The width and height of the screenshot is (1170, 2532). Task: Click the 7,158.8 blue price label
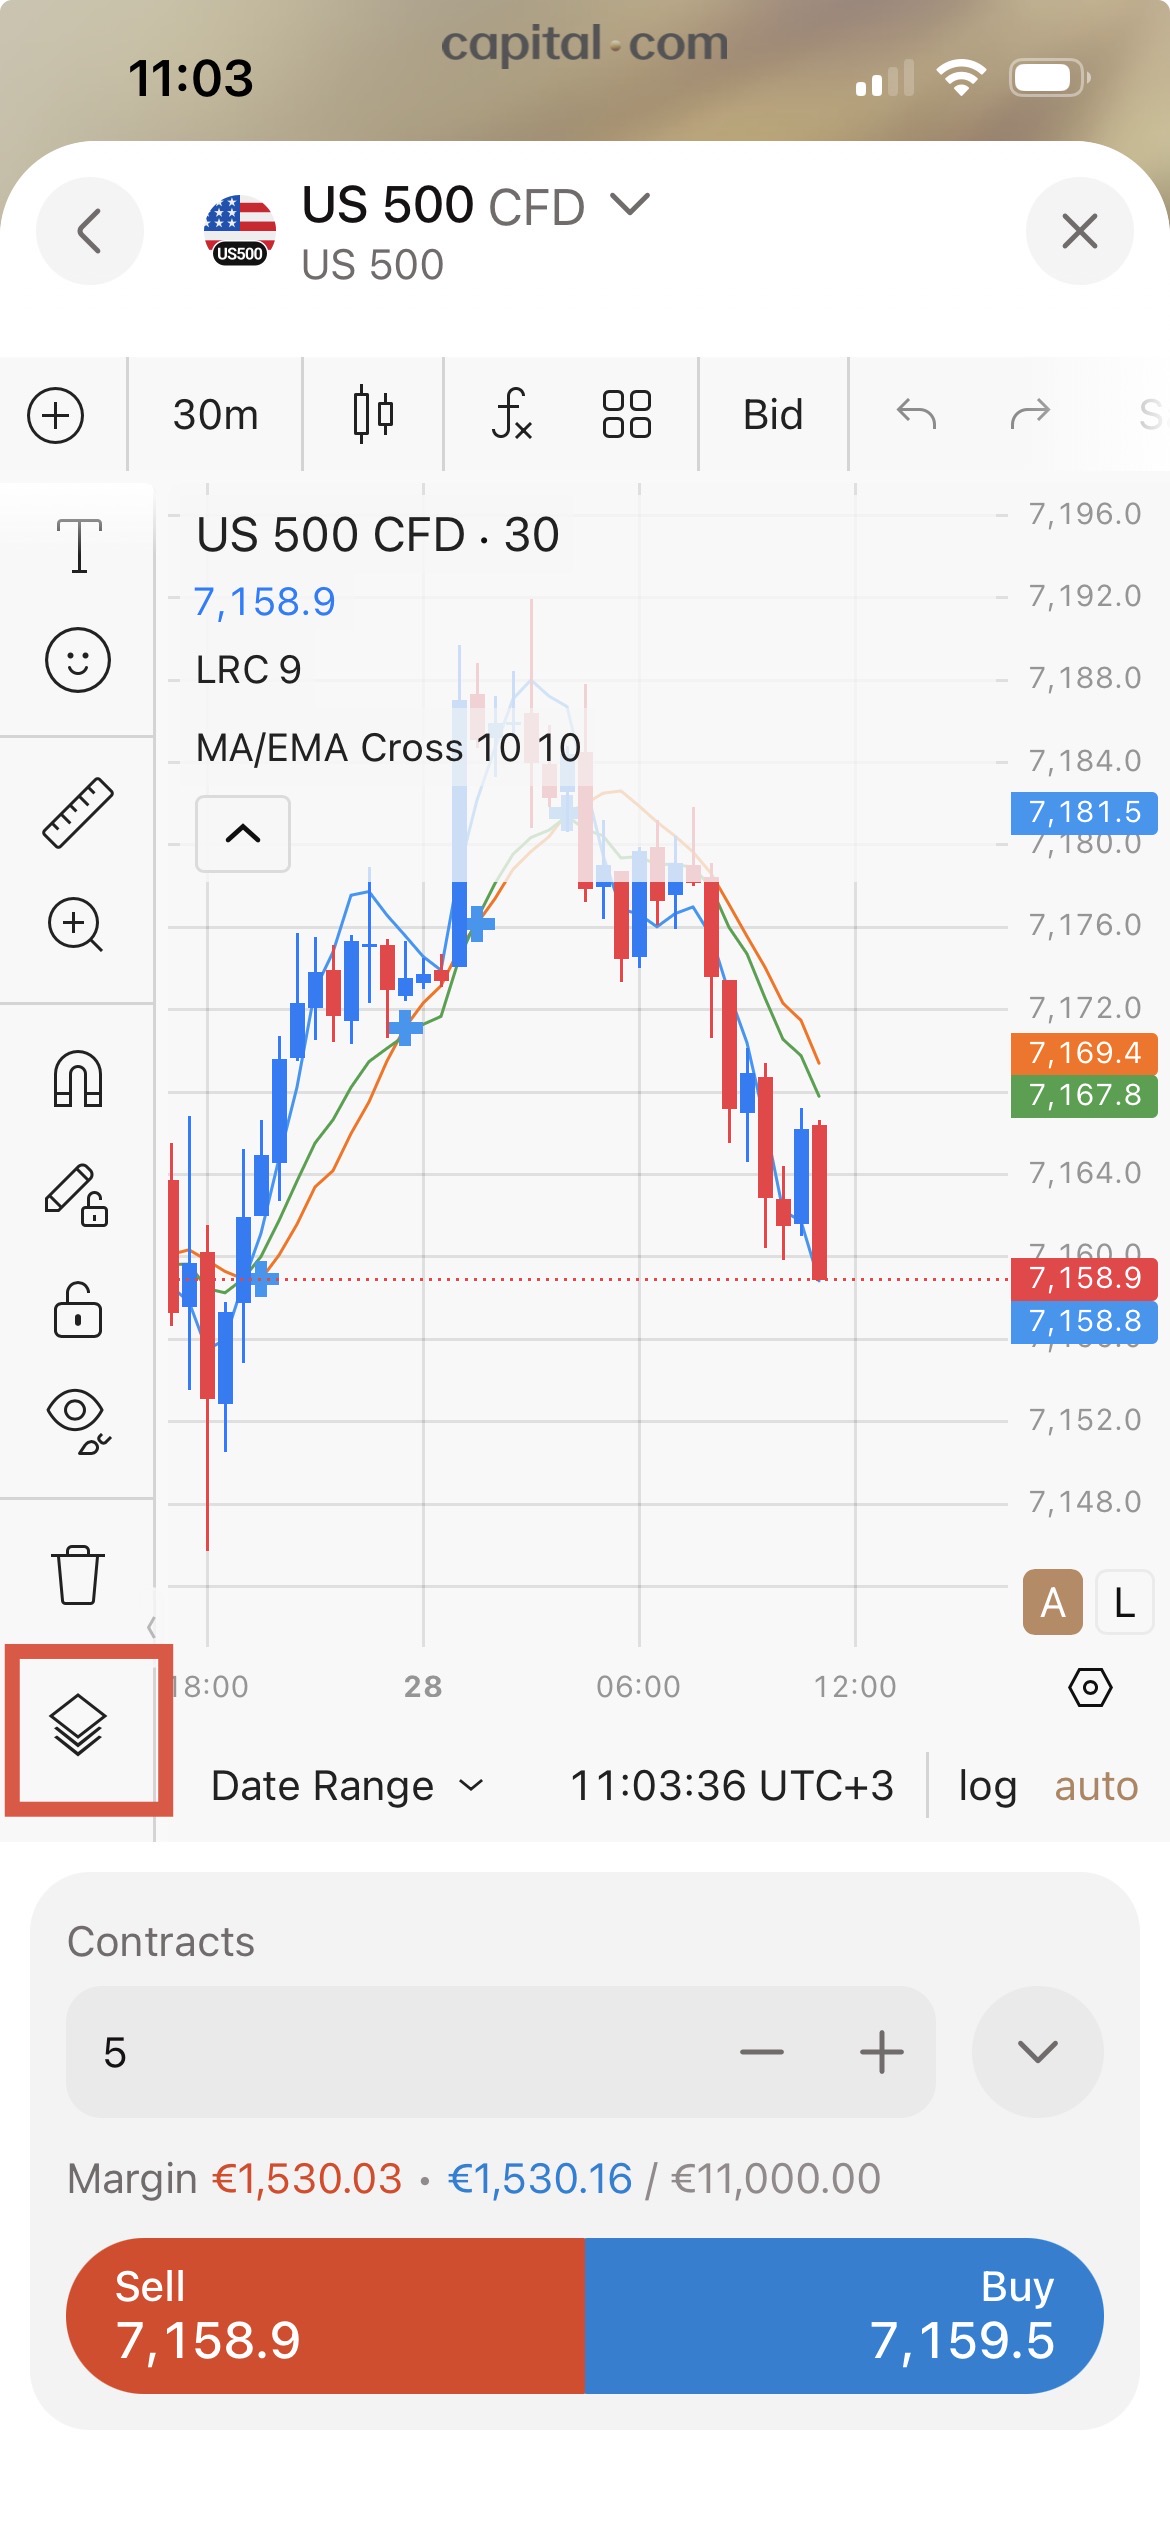[x=1084, y=1322]
